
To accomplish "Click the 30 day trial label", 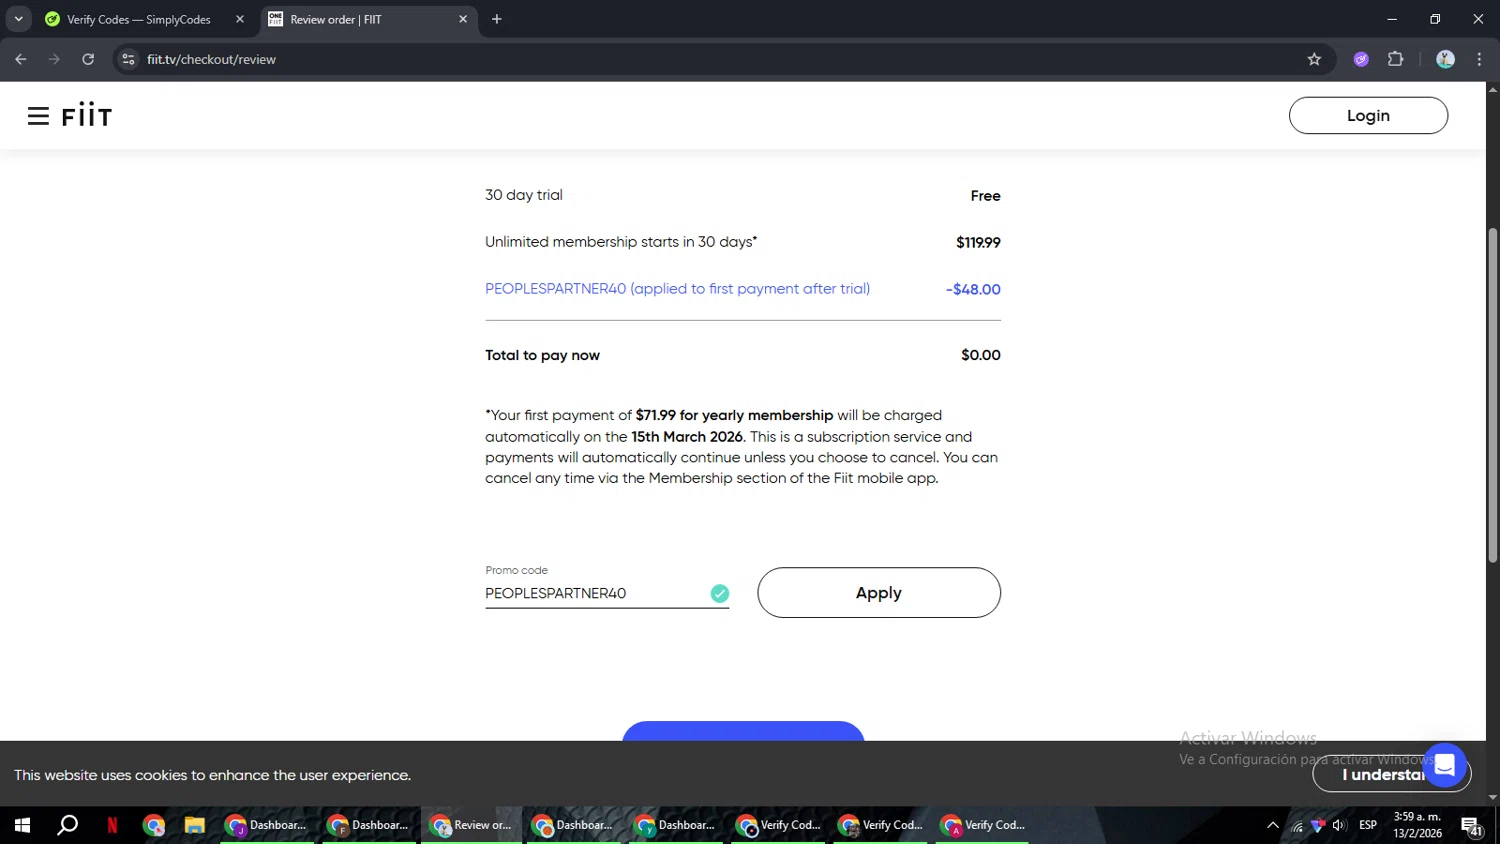I will point(524,195).
